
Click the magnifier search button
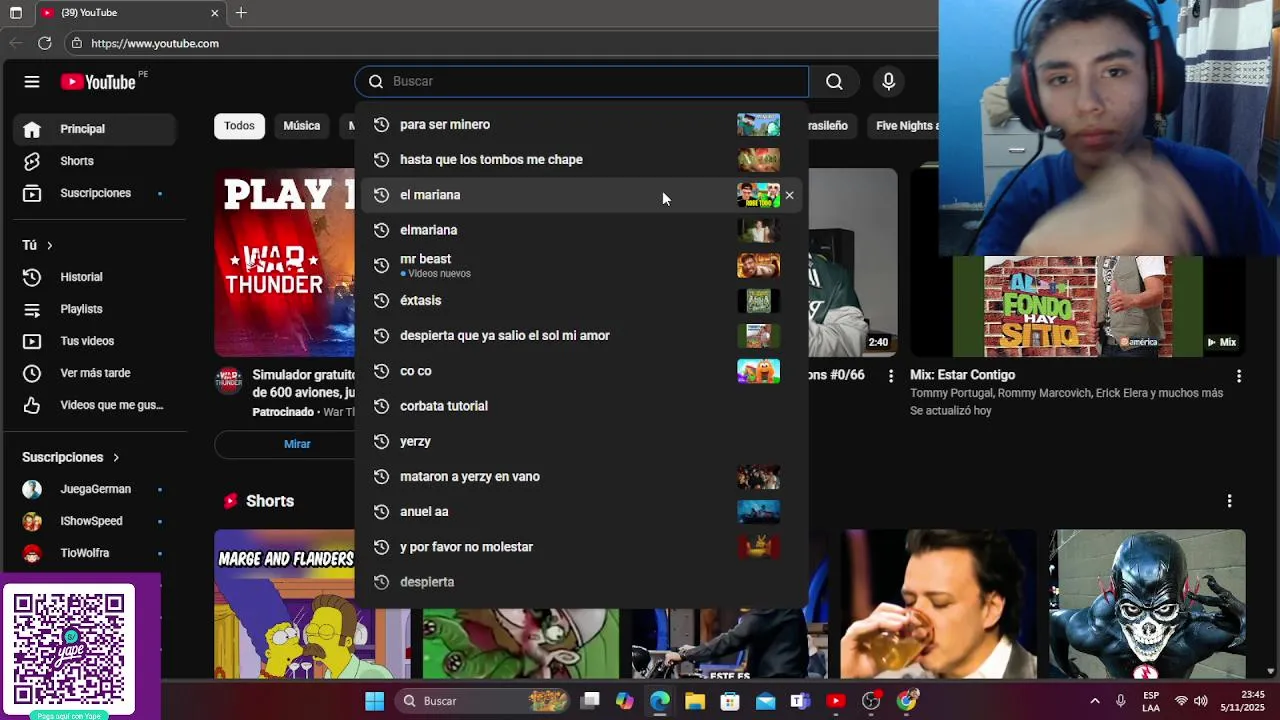[834, 82]
